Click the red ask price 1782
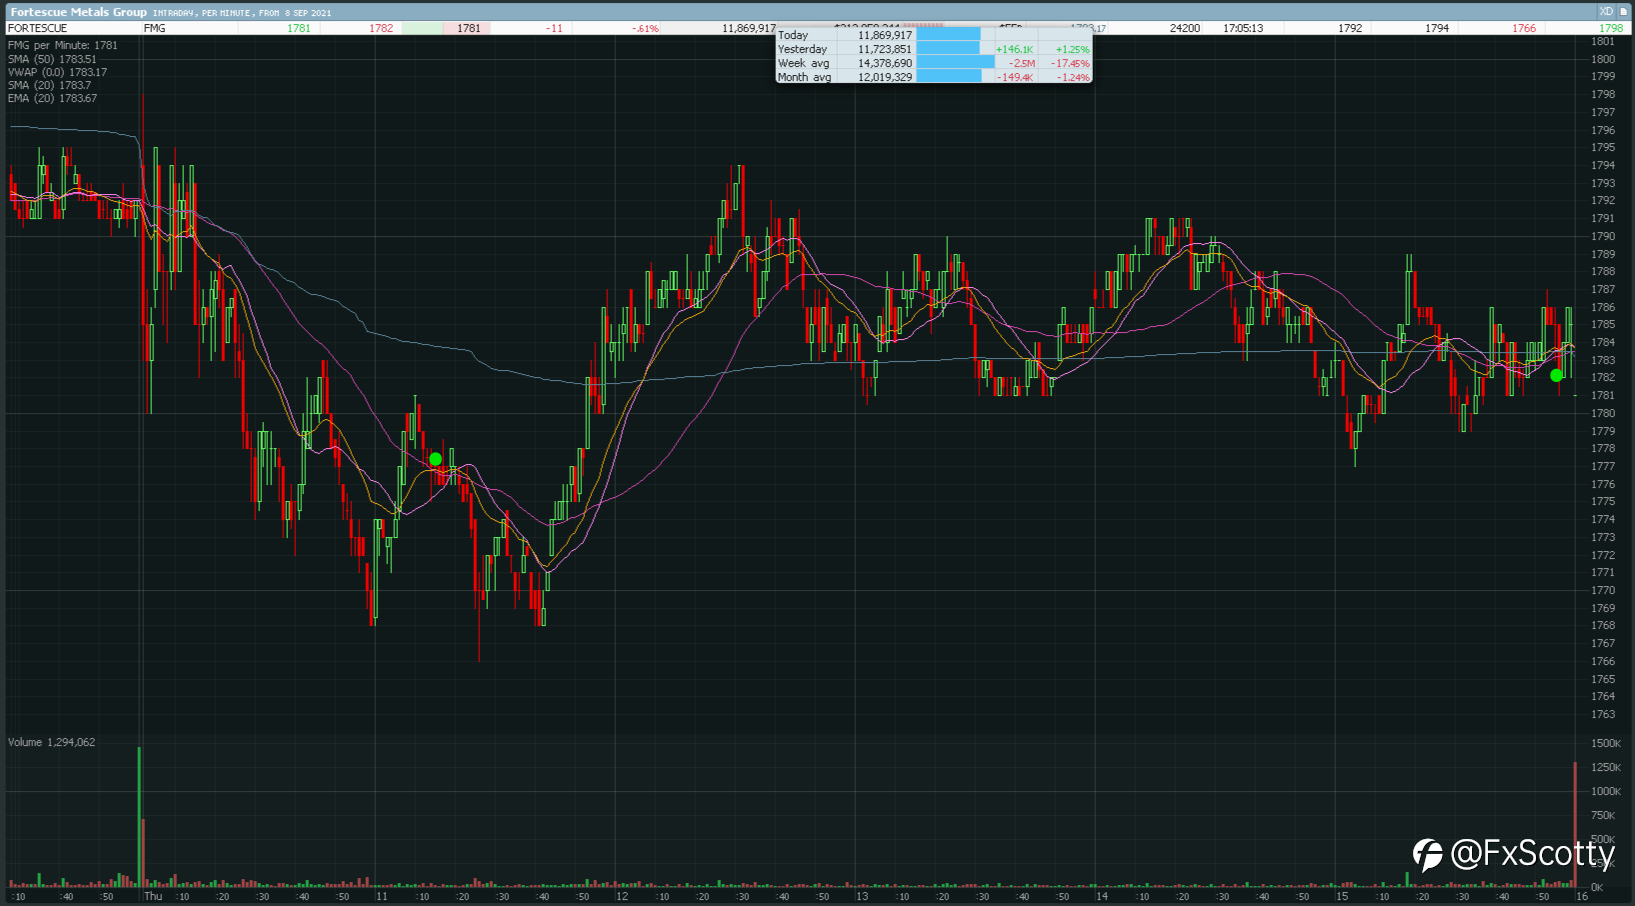This screenshot has width=1635, height=906. point(381,28)
